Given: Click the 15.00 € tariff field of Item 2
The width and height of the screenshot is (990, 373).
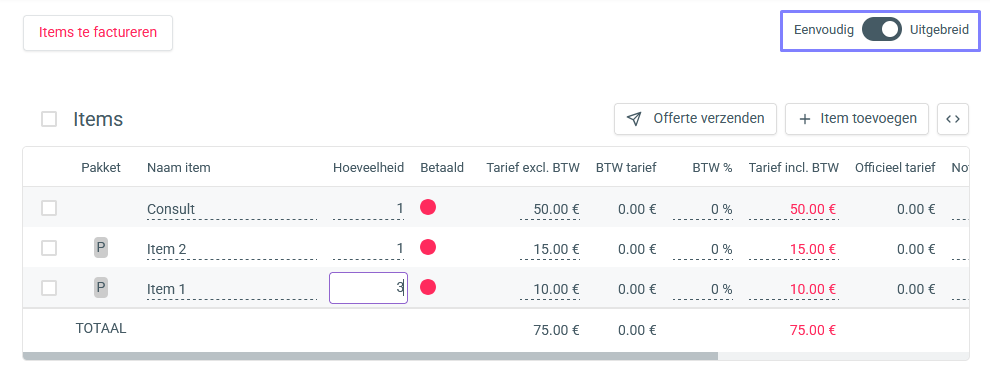Looking at the screenshot, I should pyautogui.click(x=550, y=250).
